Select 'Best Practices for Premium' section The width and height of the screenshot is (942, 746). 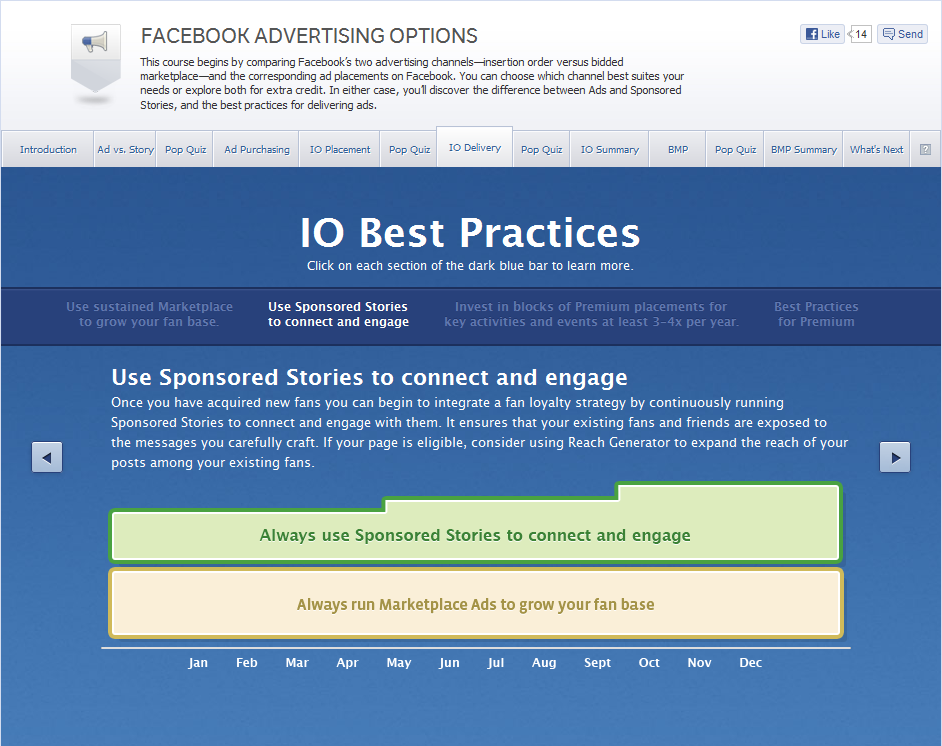point(816,314)
